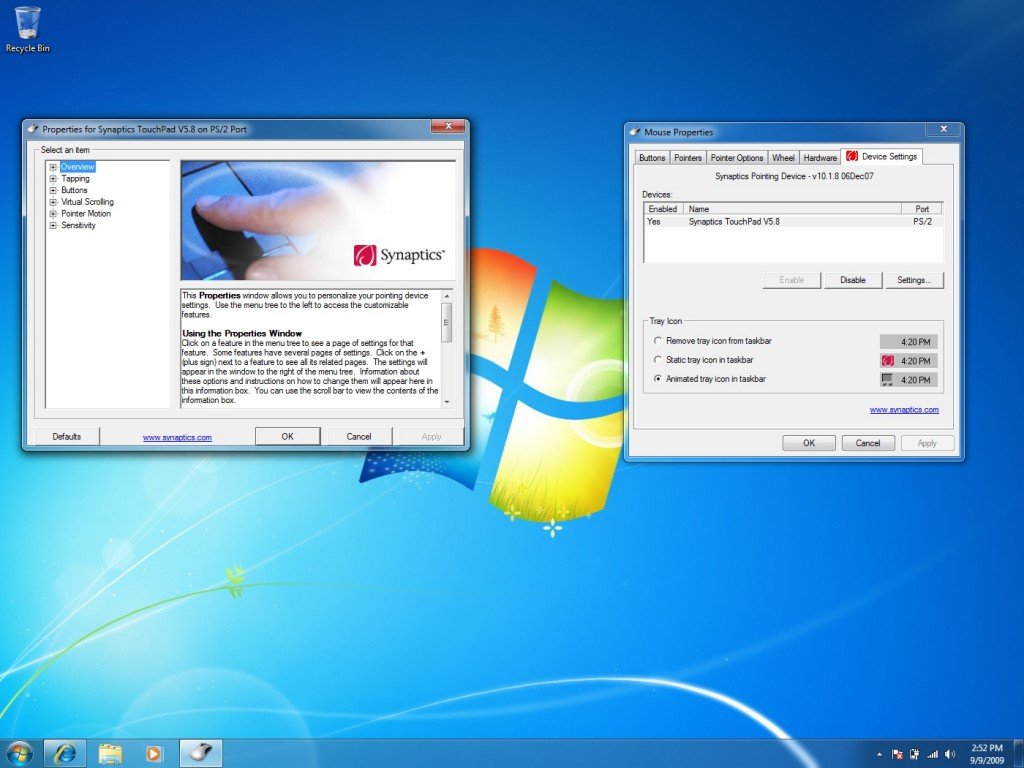Click the mouse properties taskbar icon
1024x768 pixels.
pyautogui.click(x=200, y=753)
